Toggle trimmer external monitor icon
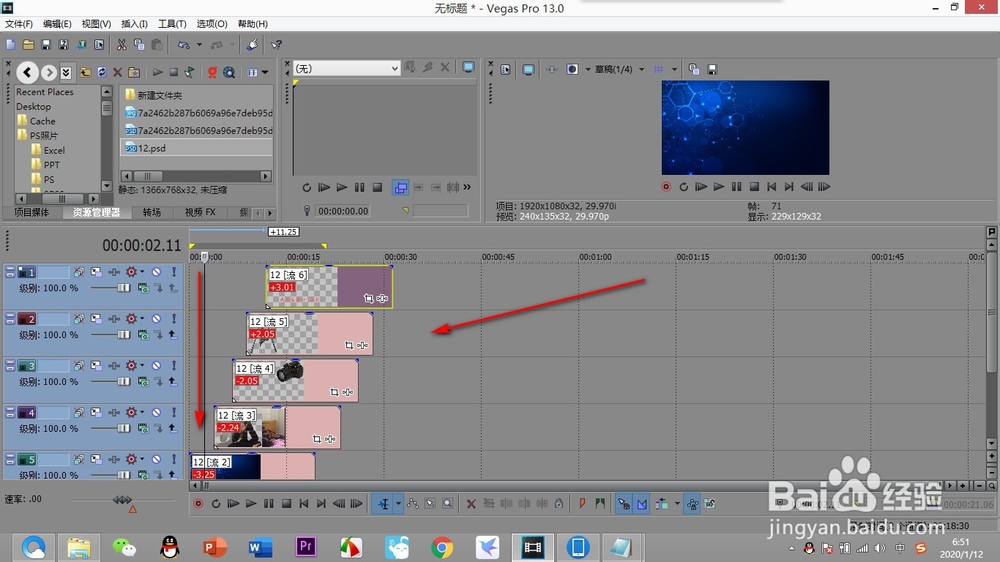Viewport: 1000px width, 562px height. click(x=468, y=68)
